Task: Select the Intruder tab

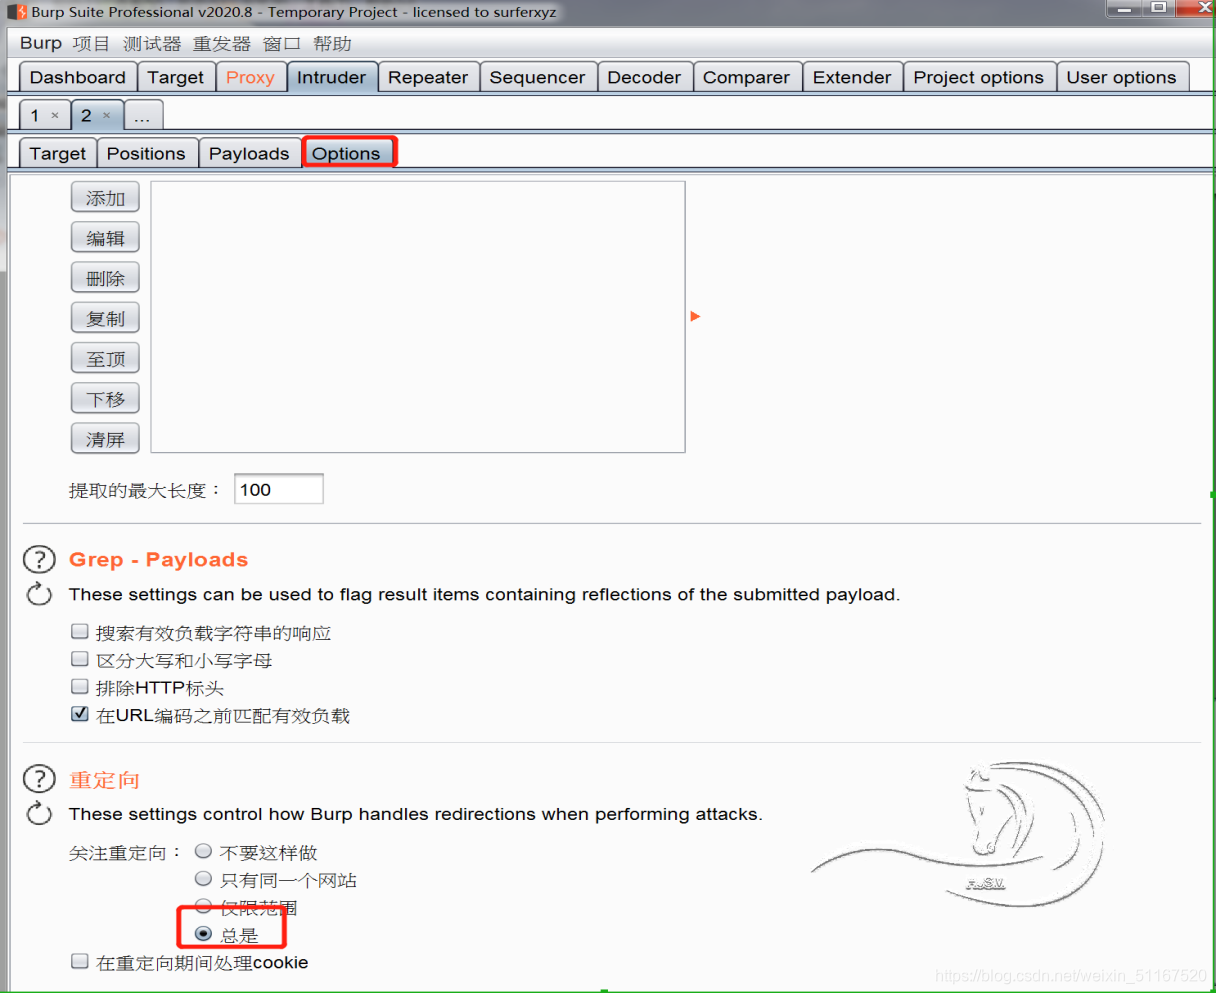Action: coord(332,77)
